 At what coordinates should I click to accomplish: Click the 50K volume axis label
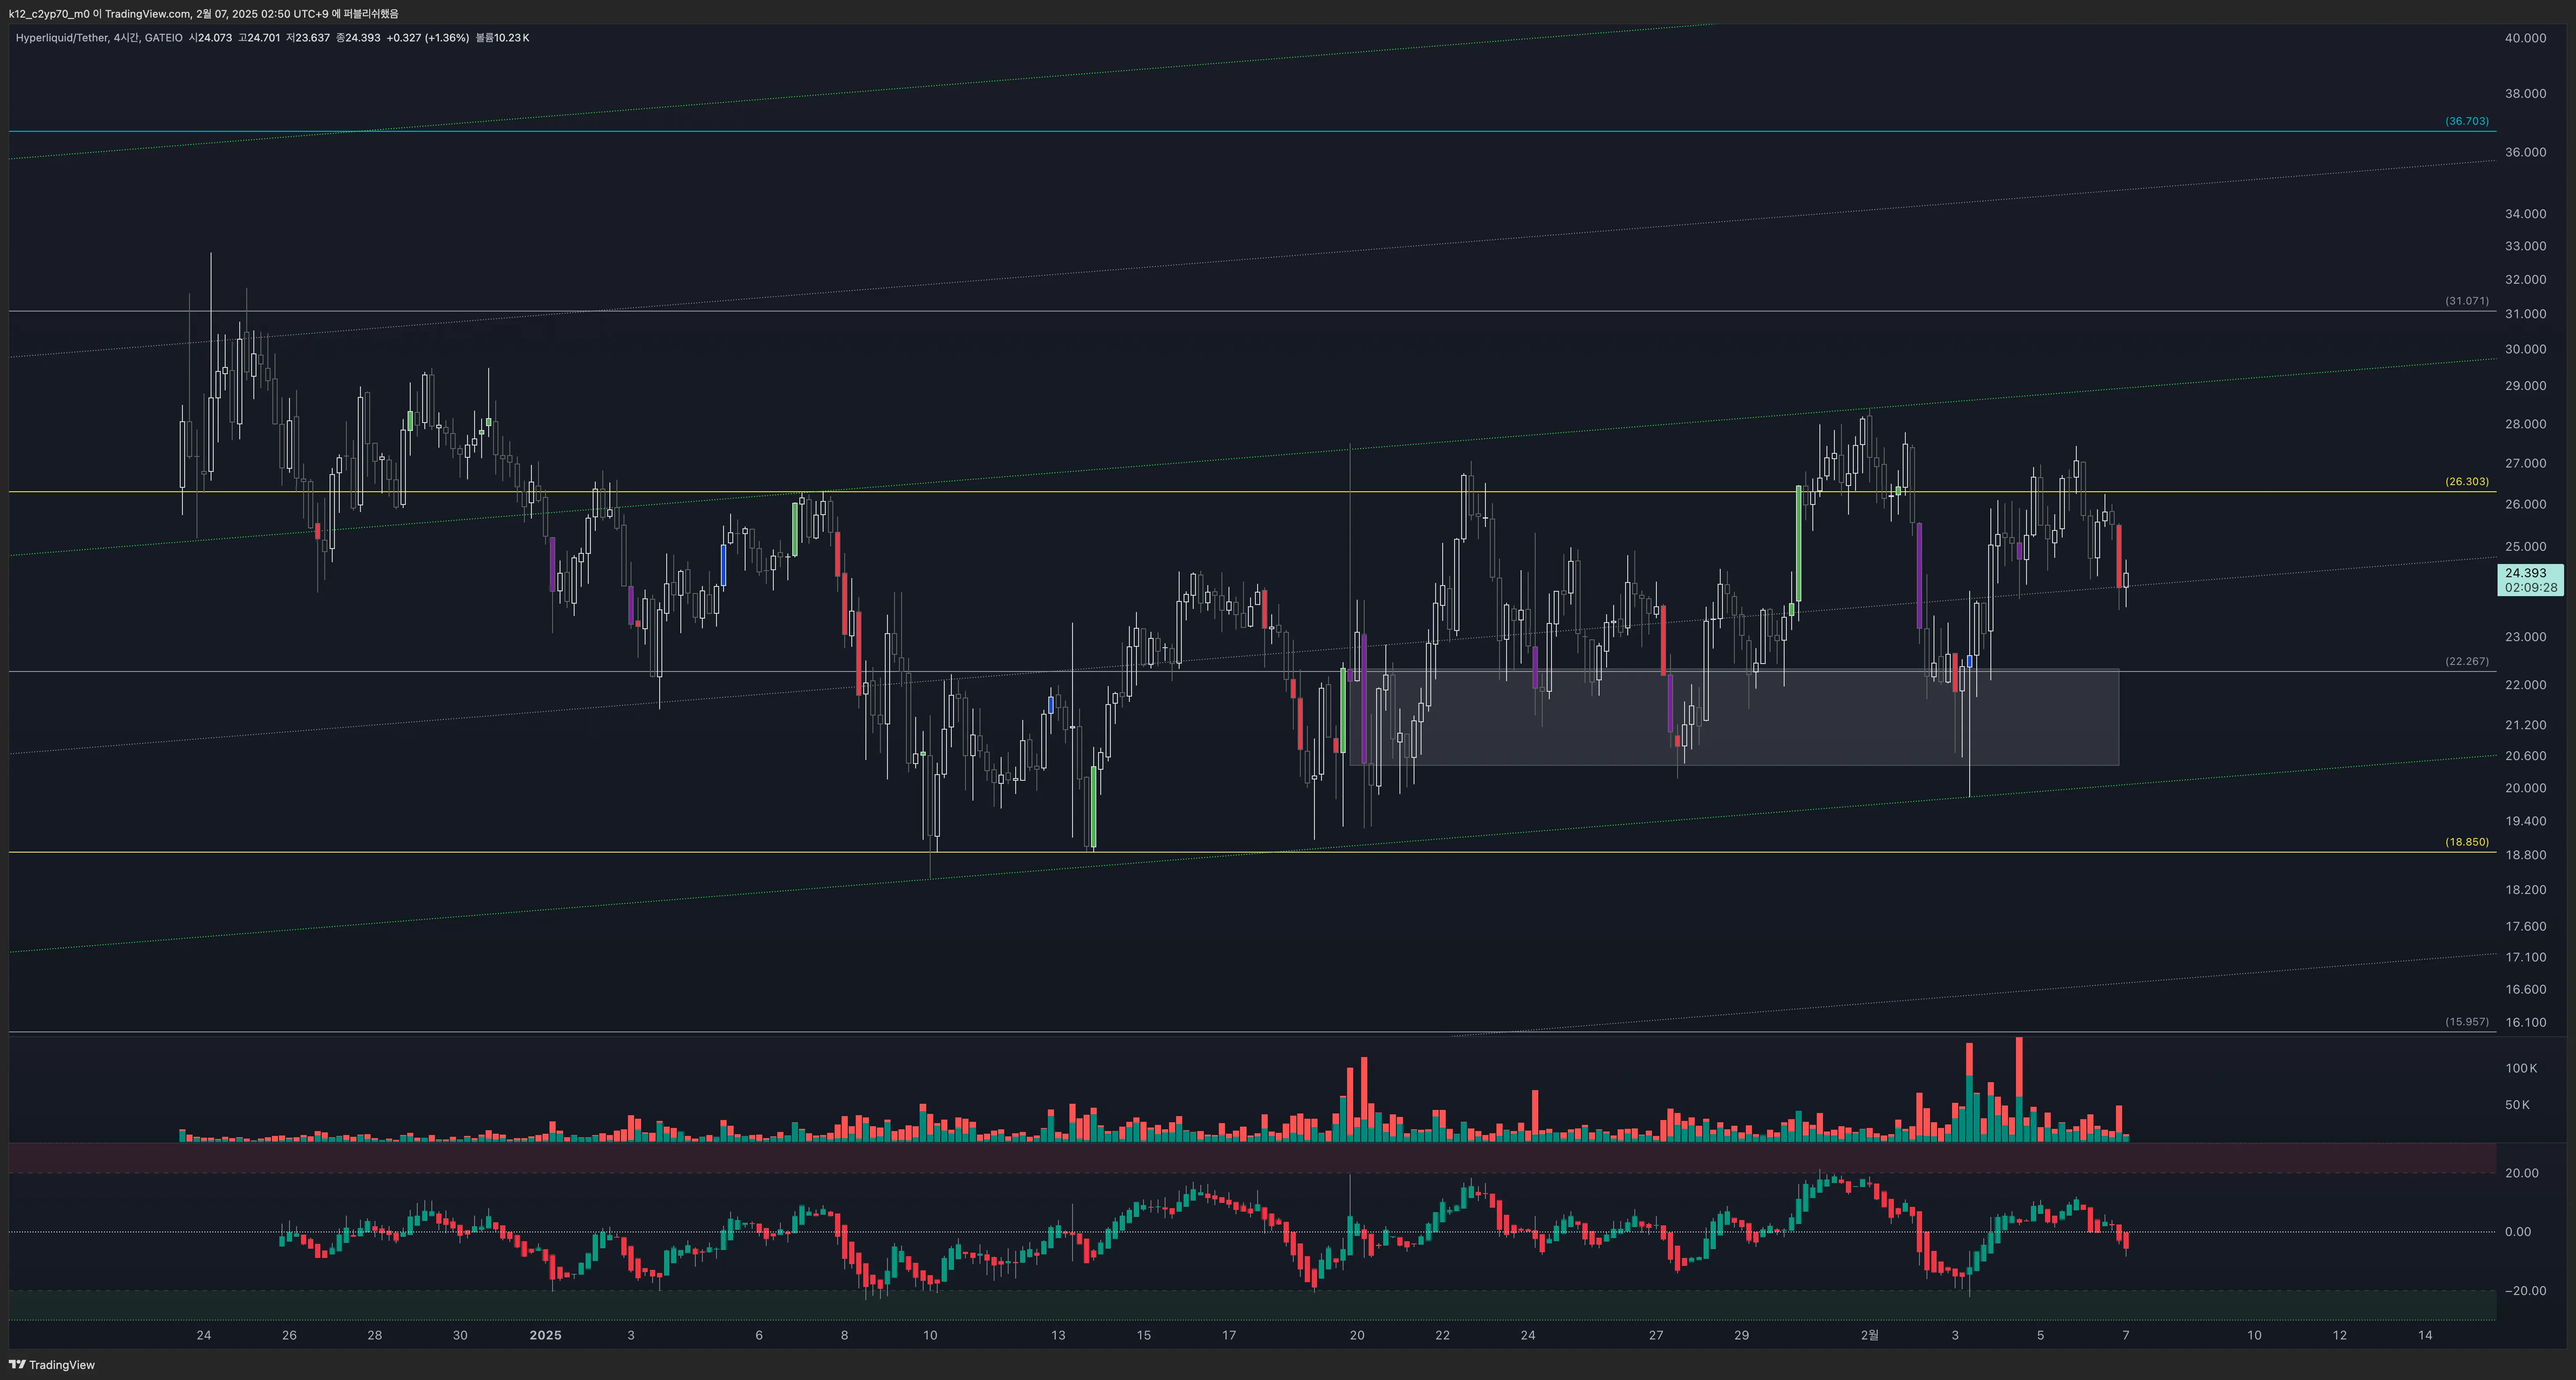tap(2517, 1106)
